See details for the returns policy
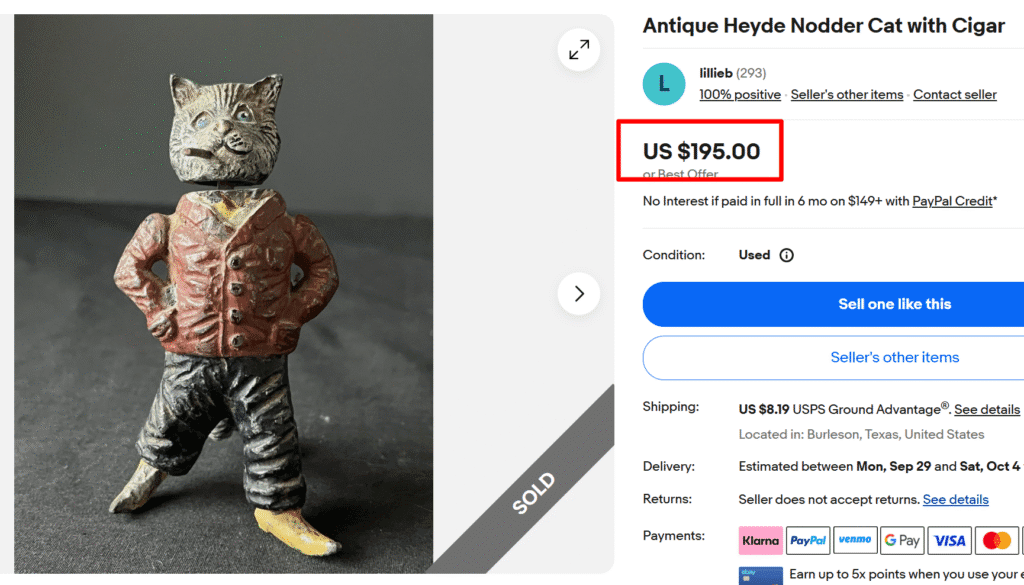This screenshot has height=585, width=1024. click(x=955, y=499)
